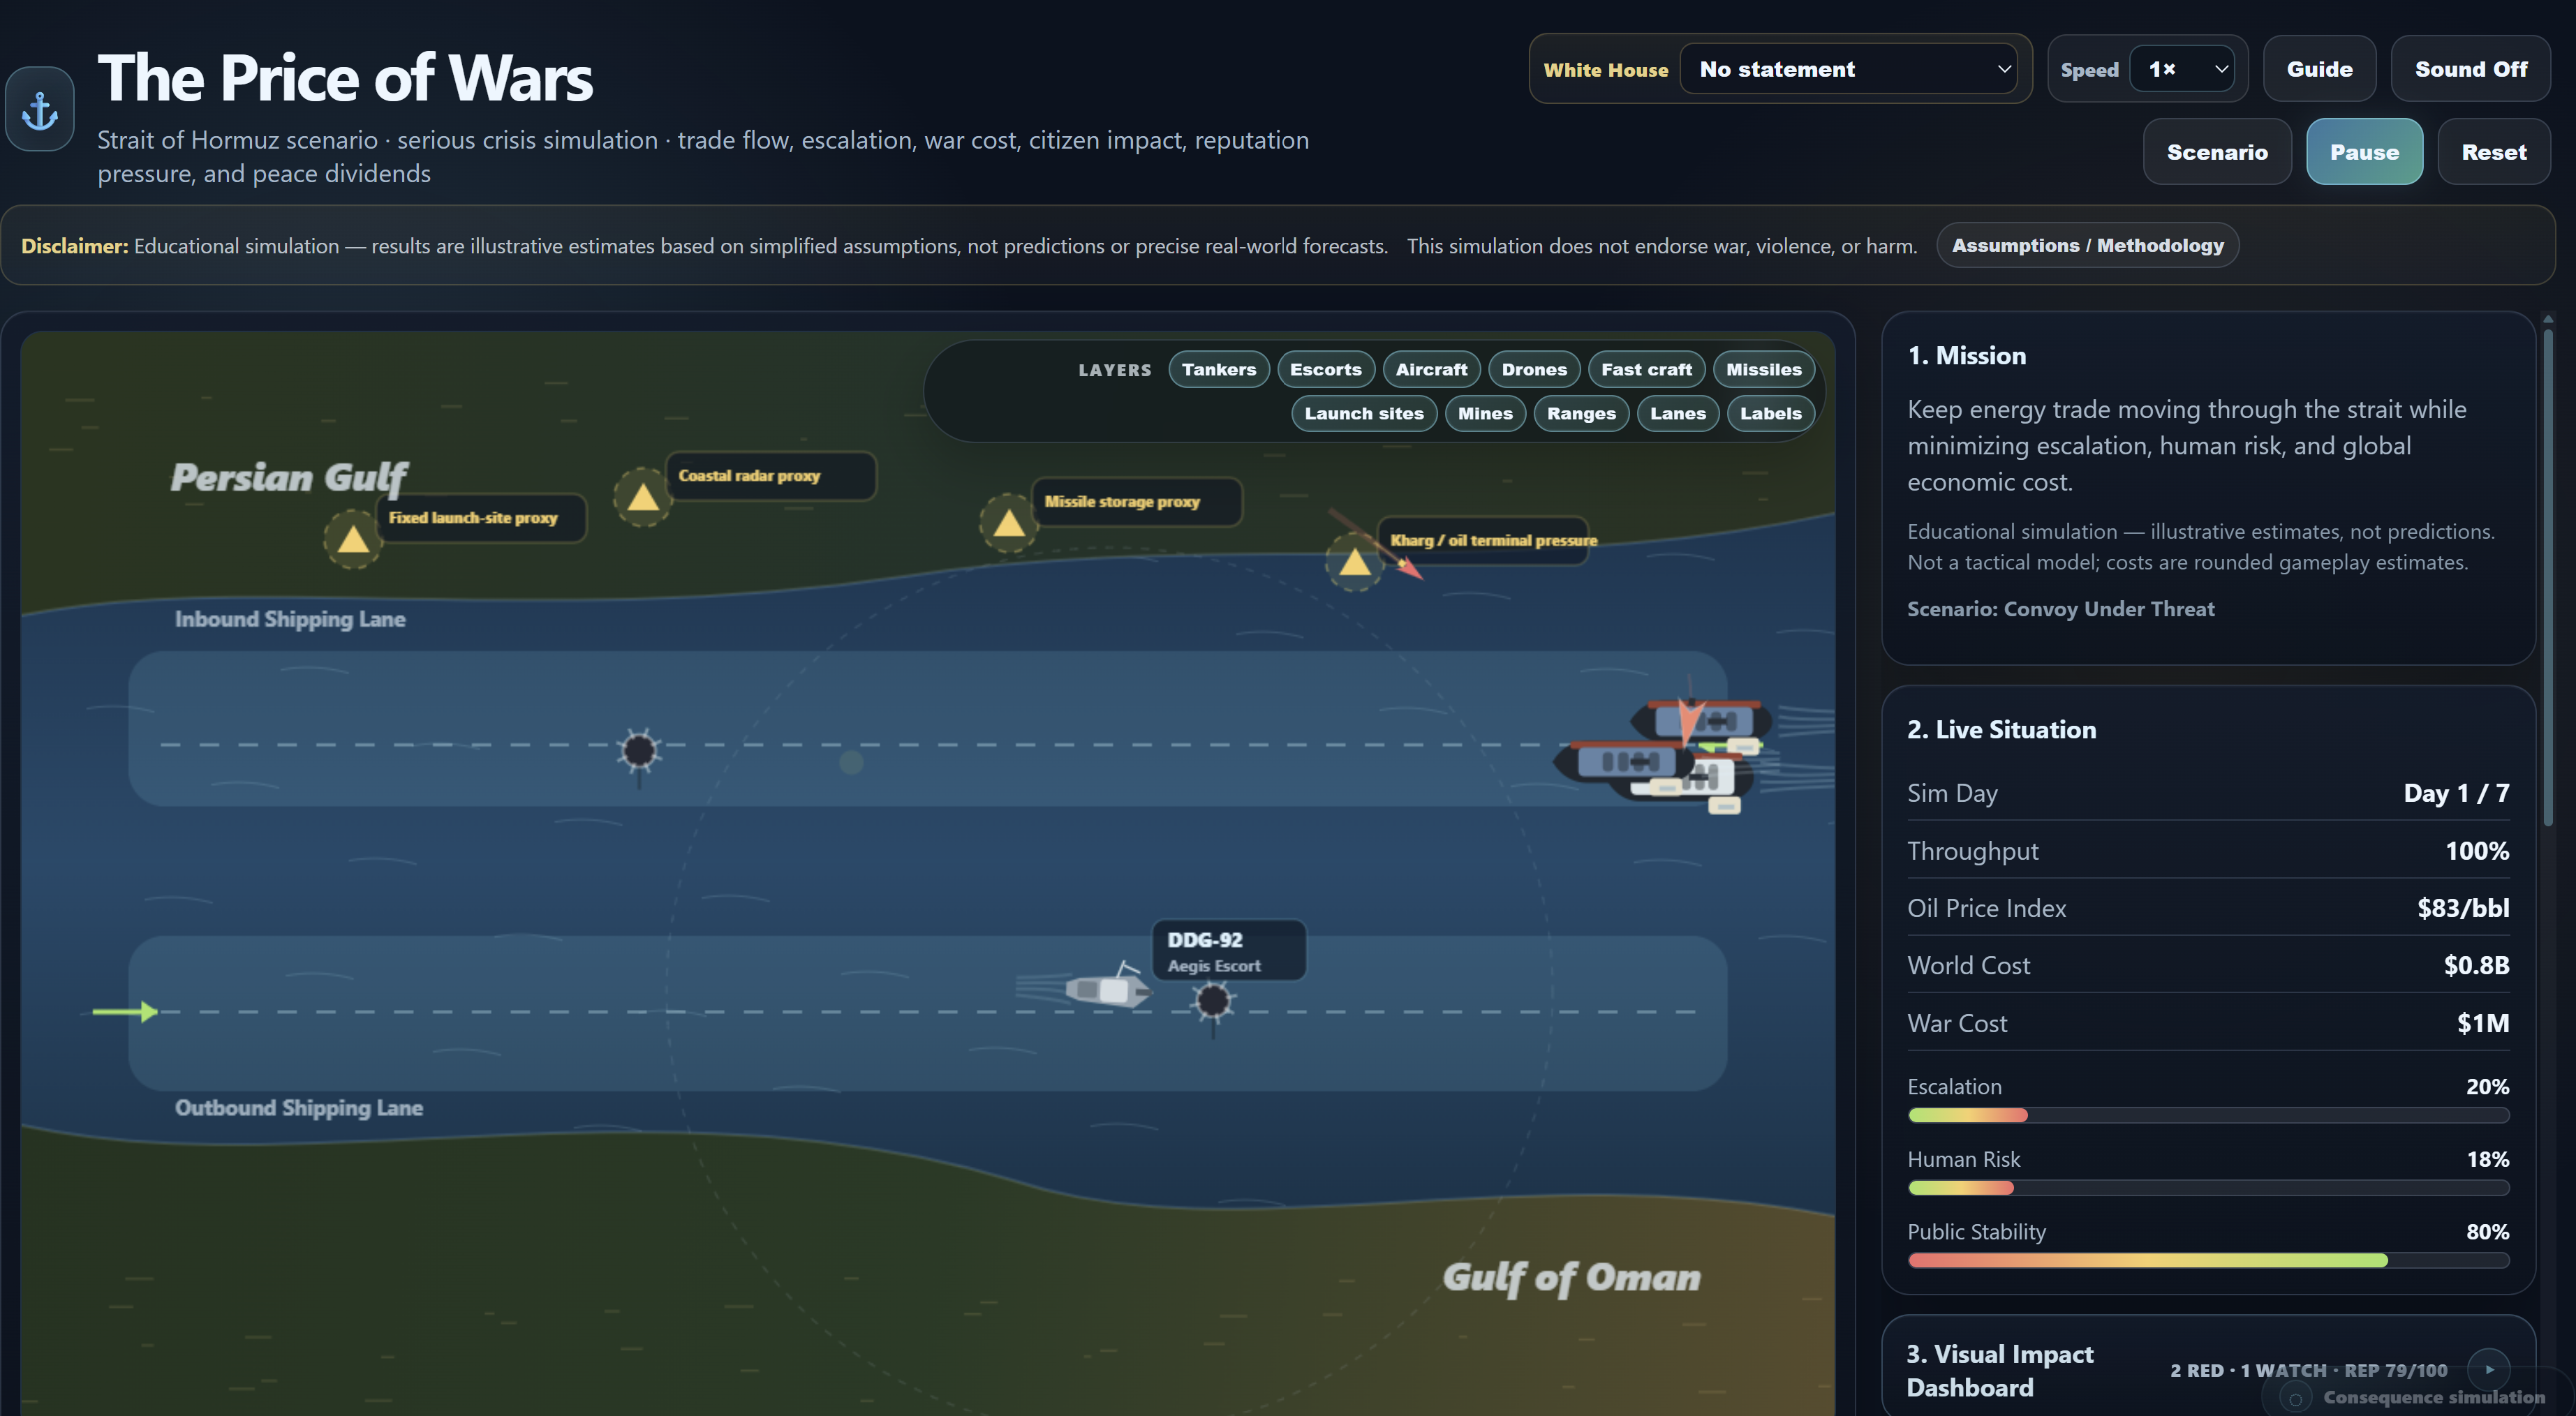Click the Fixed launch-site proxy label
The height and width of the screenshot is (1416, 2576).
[x=481, y=518]
